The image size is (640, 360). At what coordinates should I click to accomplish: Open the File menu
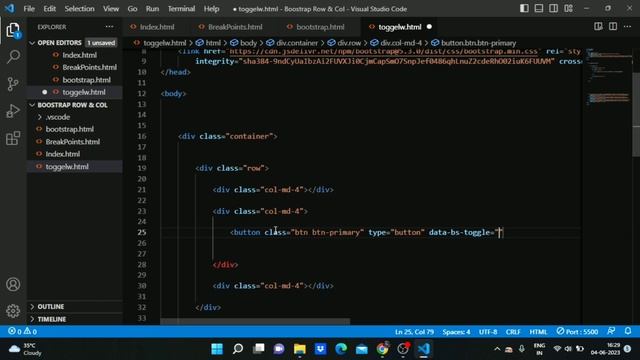tap(29, 9)
